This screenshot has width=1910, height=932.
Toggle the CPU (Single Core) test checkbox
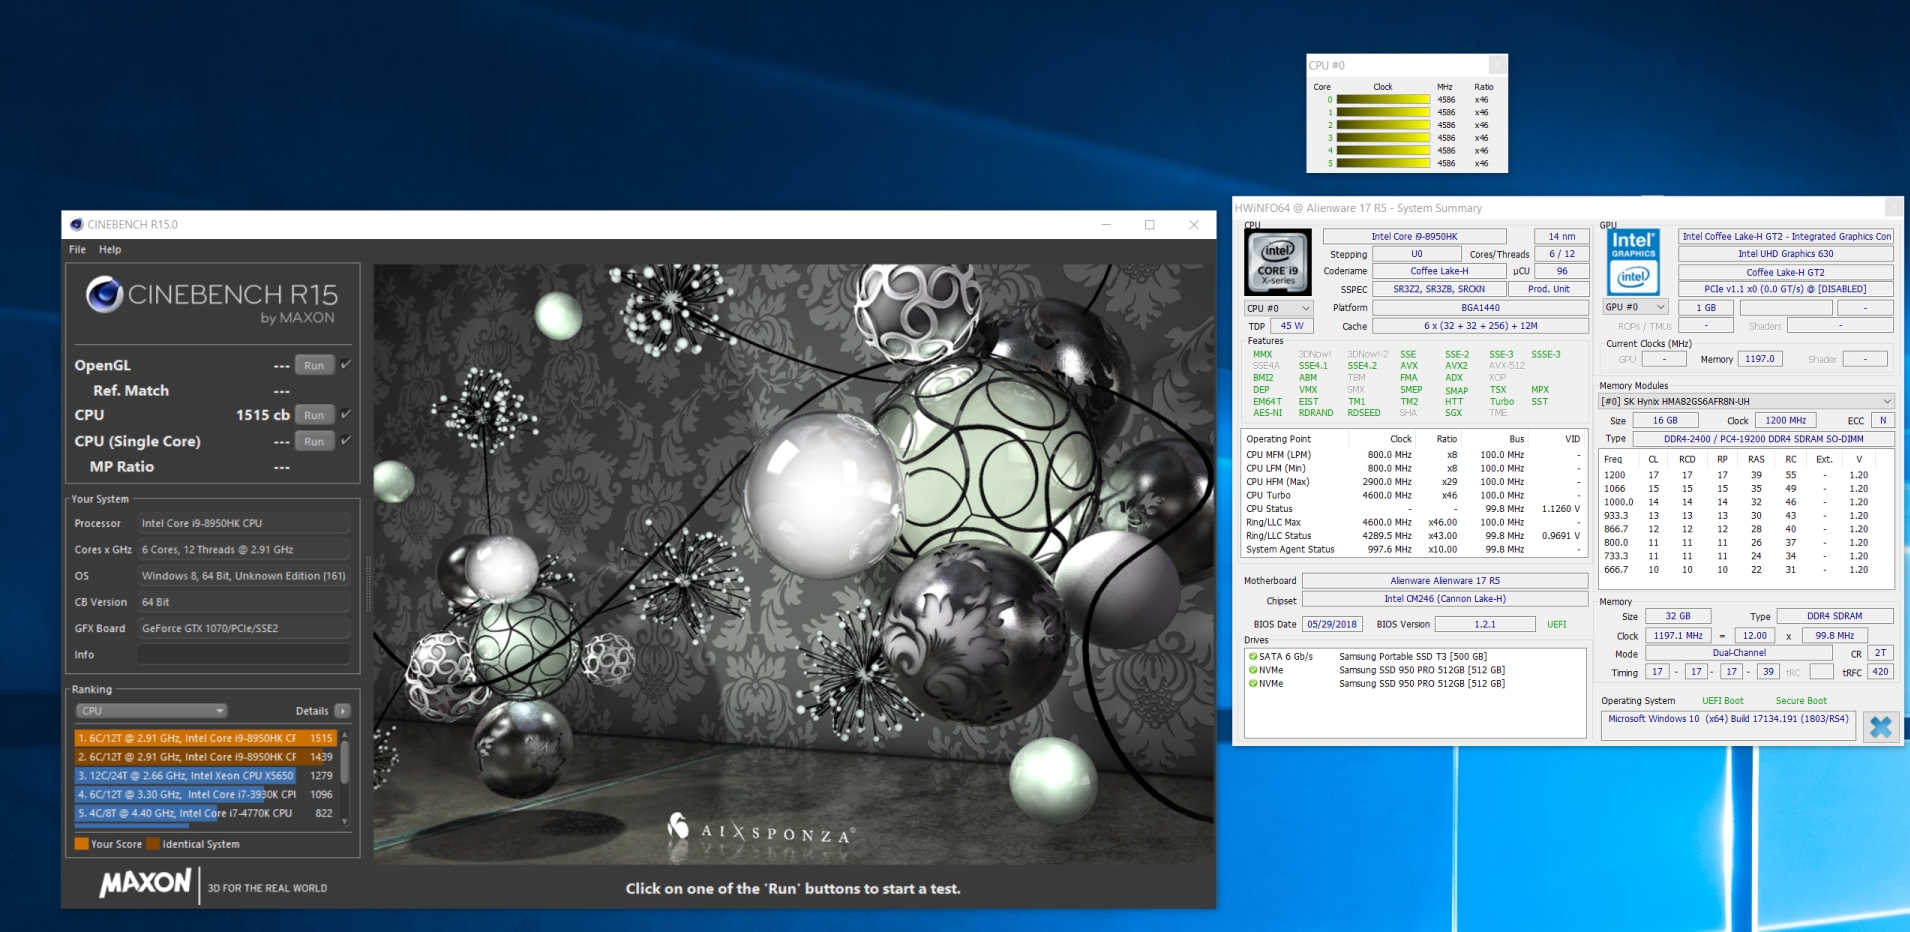[345, 440]
